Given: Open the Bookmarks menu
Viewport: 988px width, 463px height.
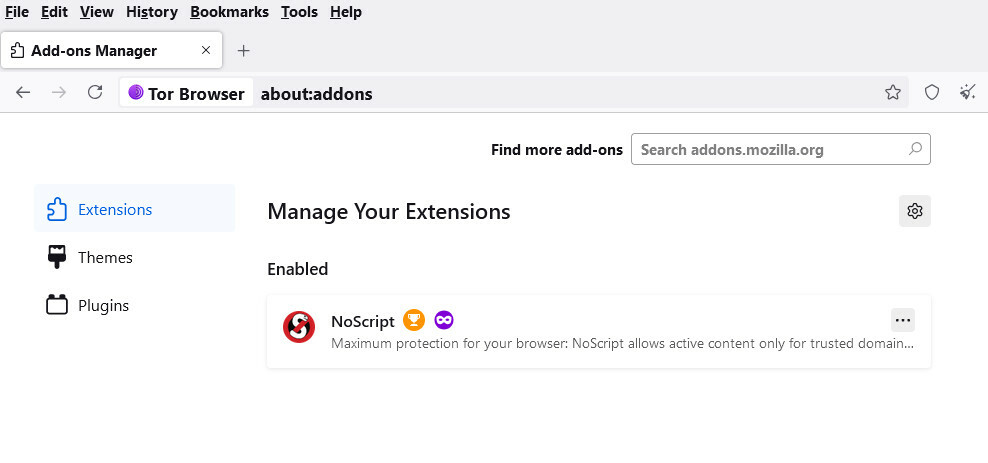Looking at the screenshot, I should pyautogui.click(x=229, y=12).
